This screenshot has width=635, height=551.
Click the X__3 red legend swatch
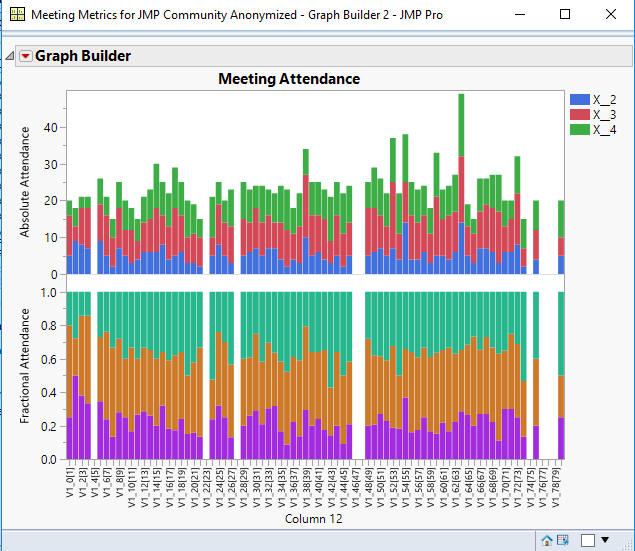pyautogui.click(x=579, y=114)
